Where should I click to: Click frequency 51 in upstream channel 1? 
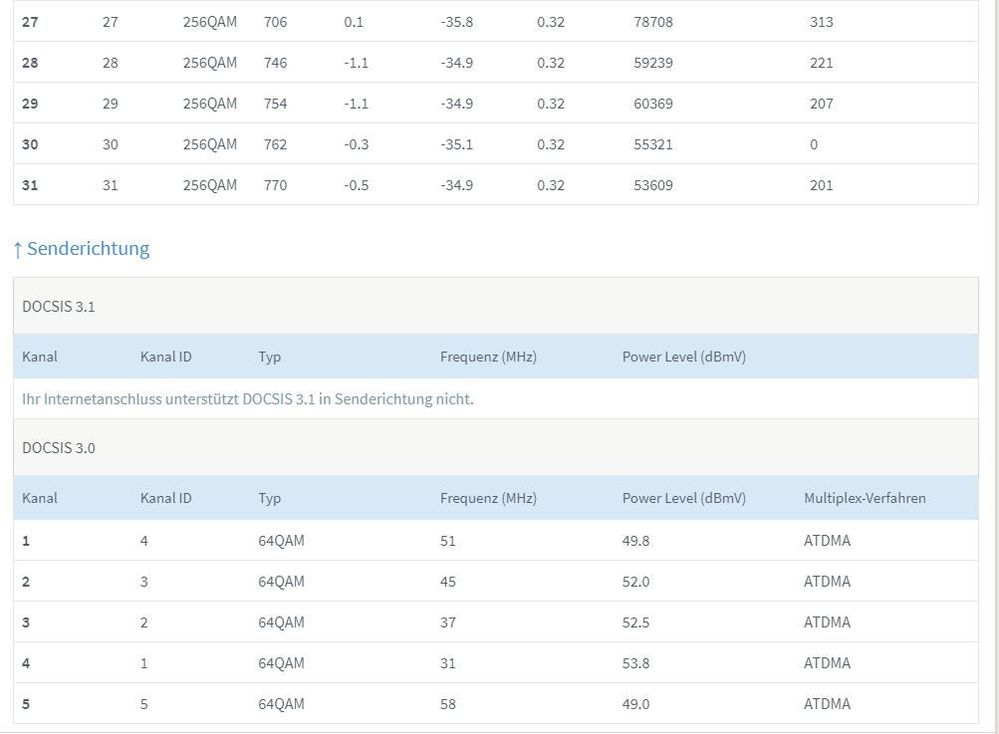coord(448,540)
